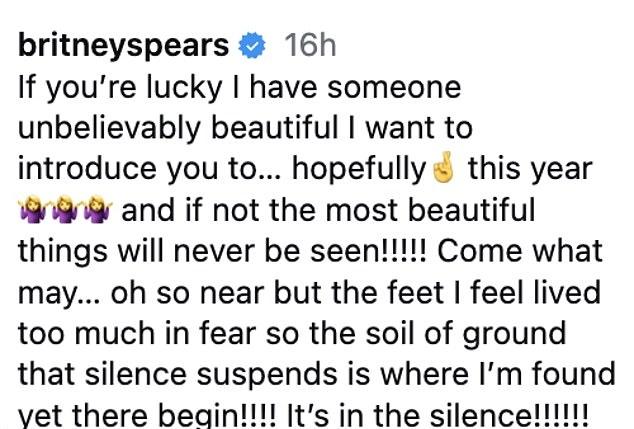
Task: Click the word 'hopefully' before emoji
Action: (360, 169)
